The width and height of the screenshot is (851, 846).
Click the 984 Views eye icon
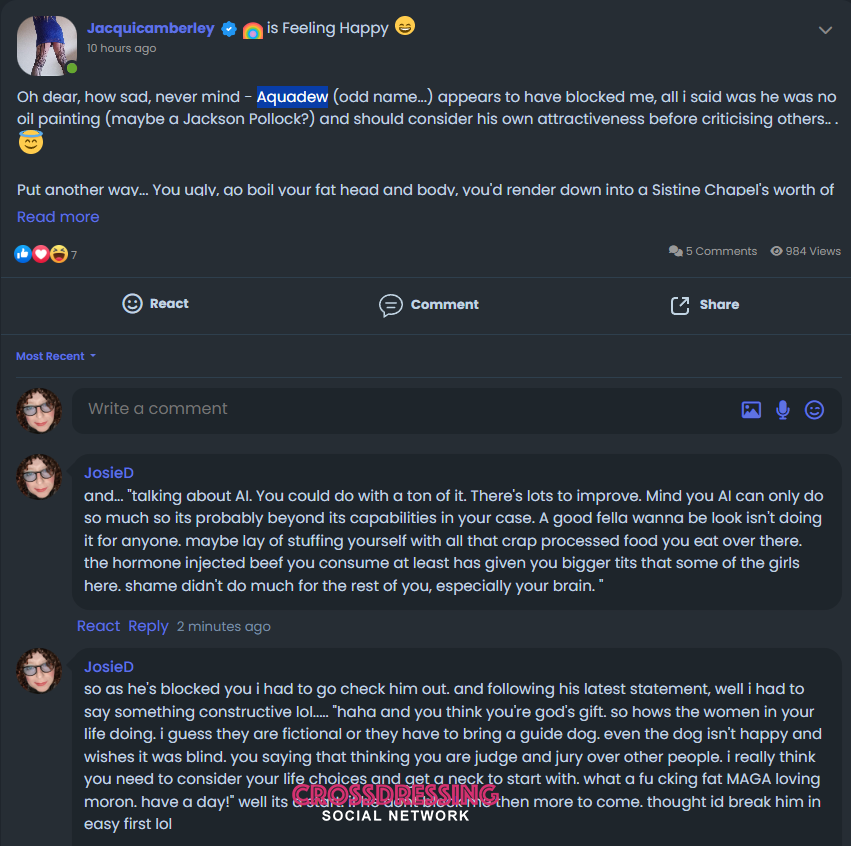[776, 251]
